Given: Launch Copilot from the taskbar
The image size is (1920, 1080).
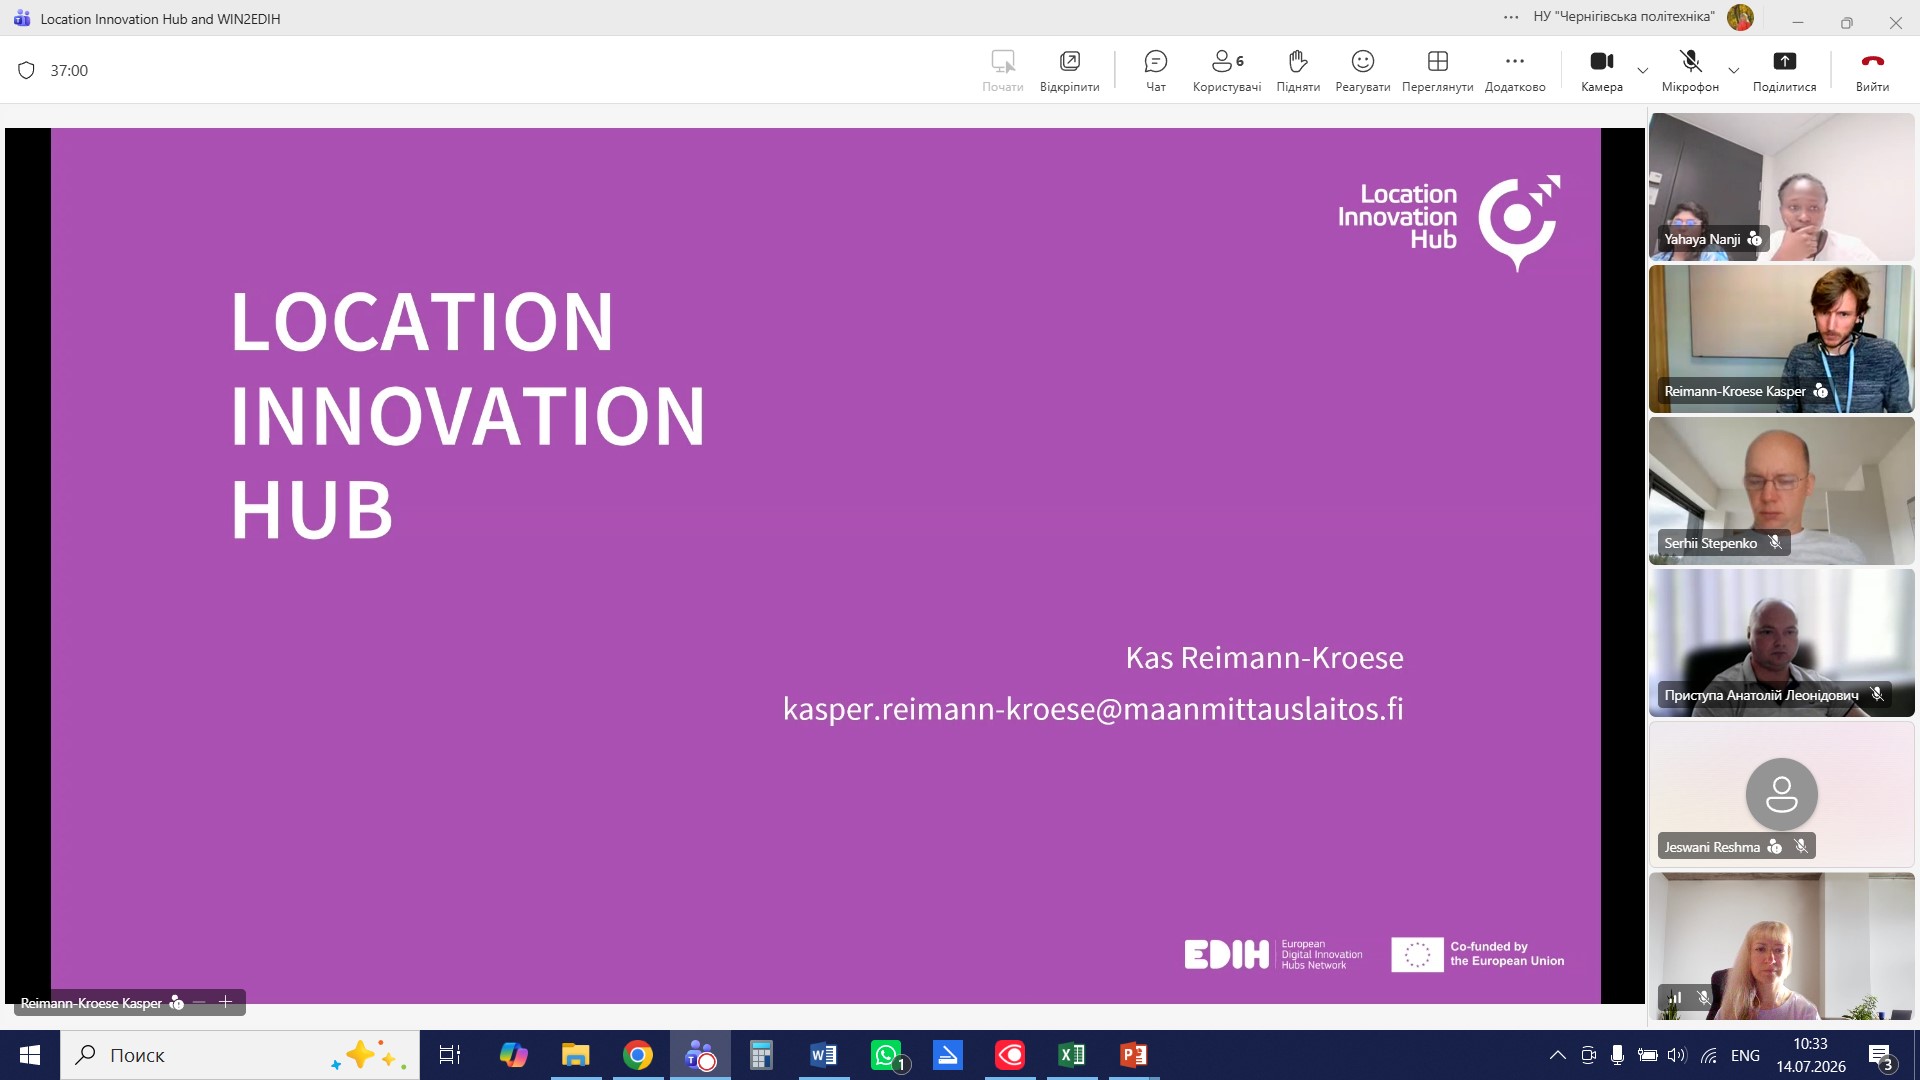Looking at the screenshot, I should [x=513, y=1055].
